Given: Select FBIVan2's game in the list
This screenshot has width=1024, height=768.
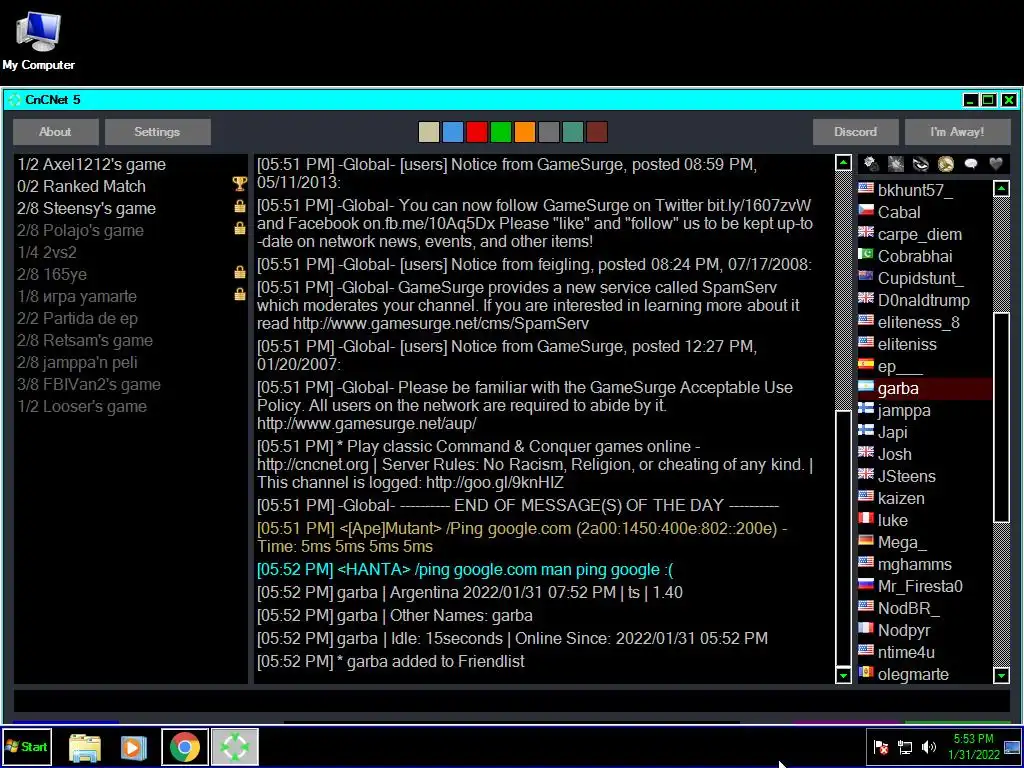Looking at the screenshot, I should (x=131, y=384).
